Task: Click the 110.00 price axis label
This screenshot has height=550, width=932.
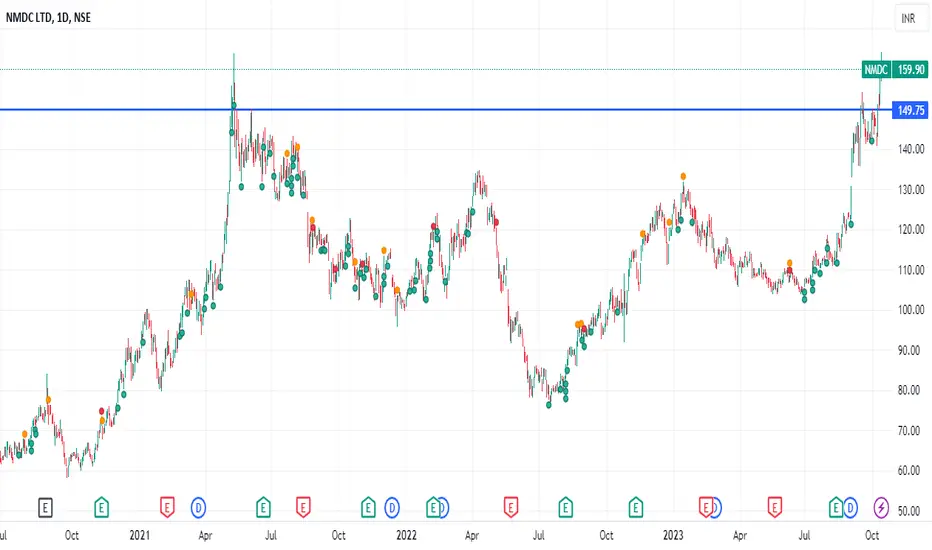Action: 911,269
